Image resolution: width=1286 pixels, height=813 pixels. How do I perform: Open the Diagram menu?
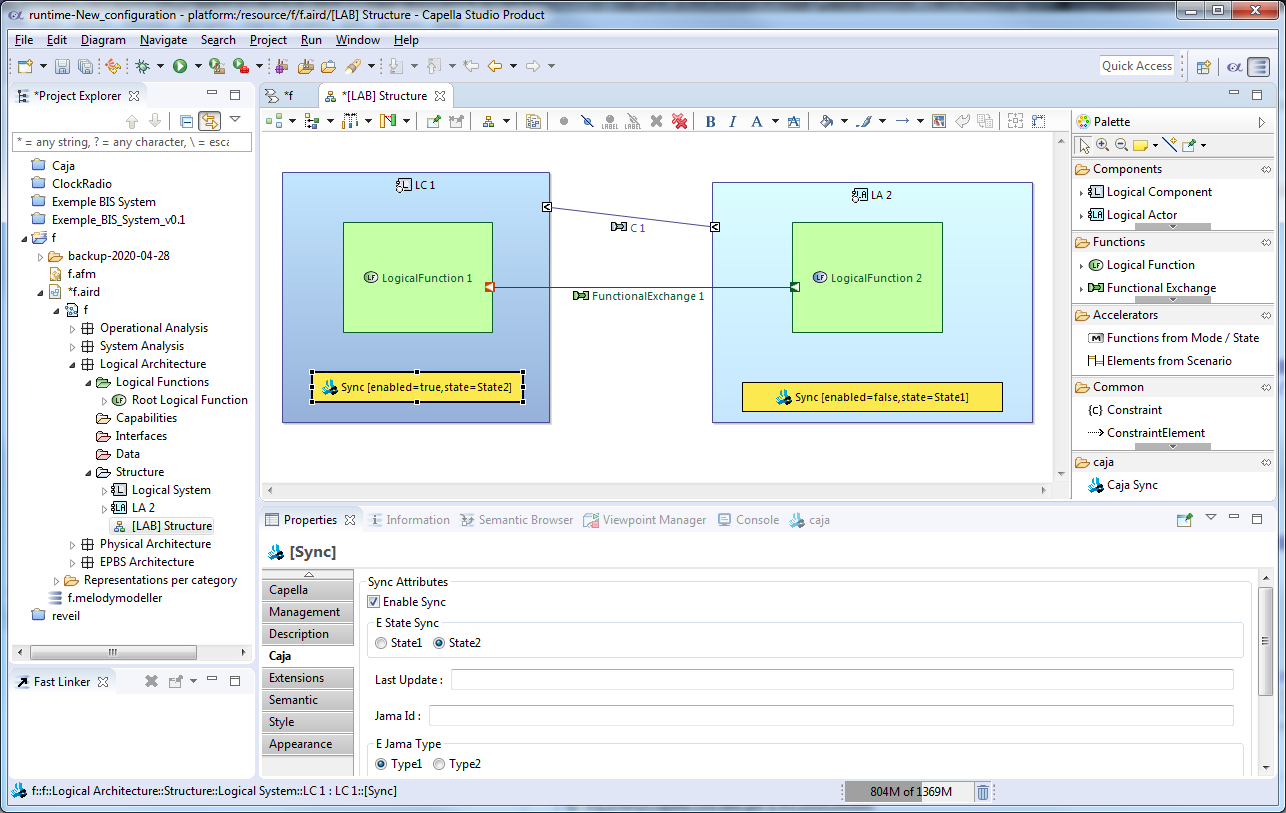point(103,40)
